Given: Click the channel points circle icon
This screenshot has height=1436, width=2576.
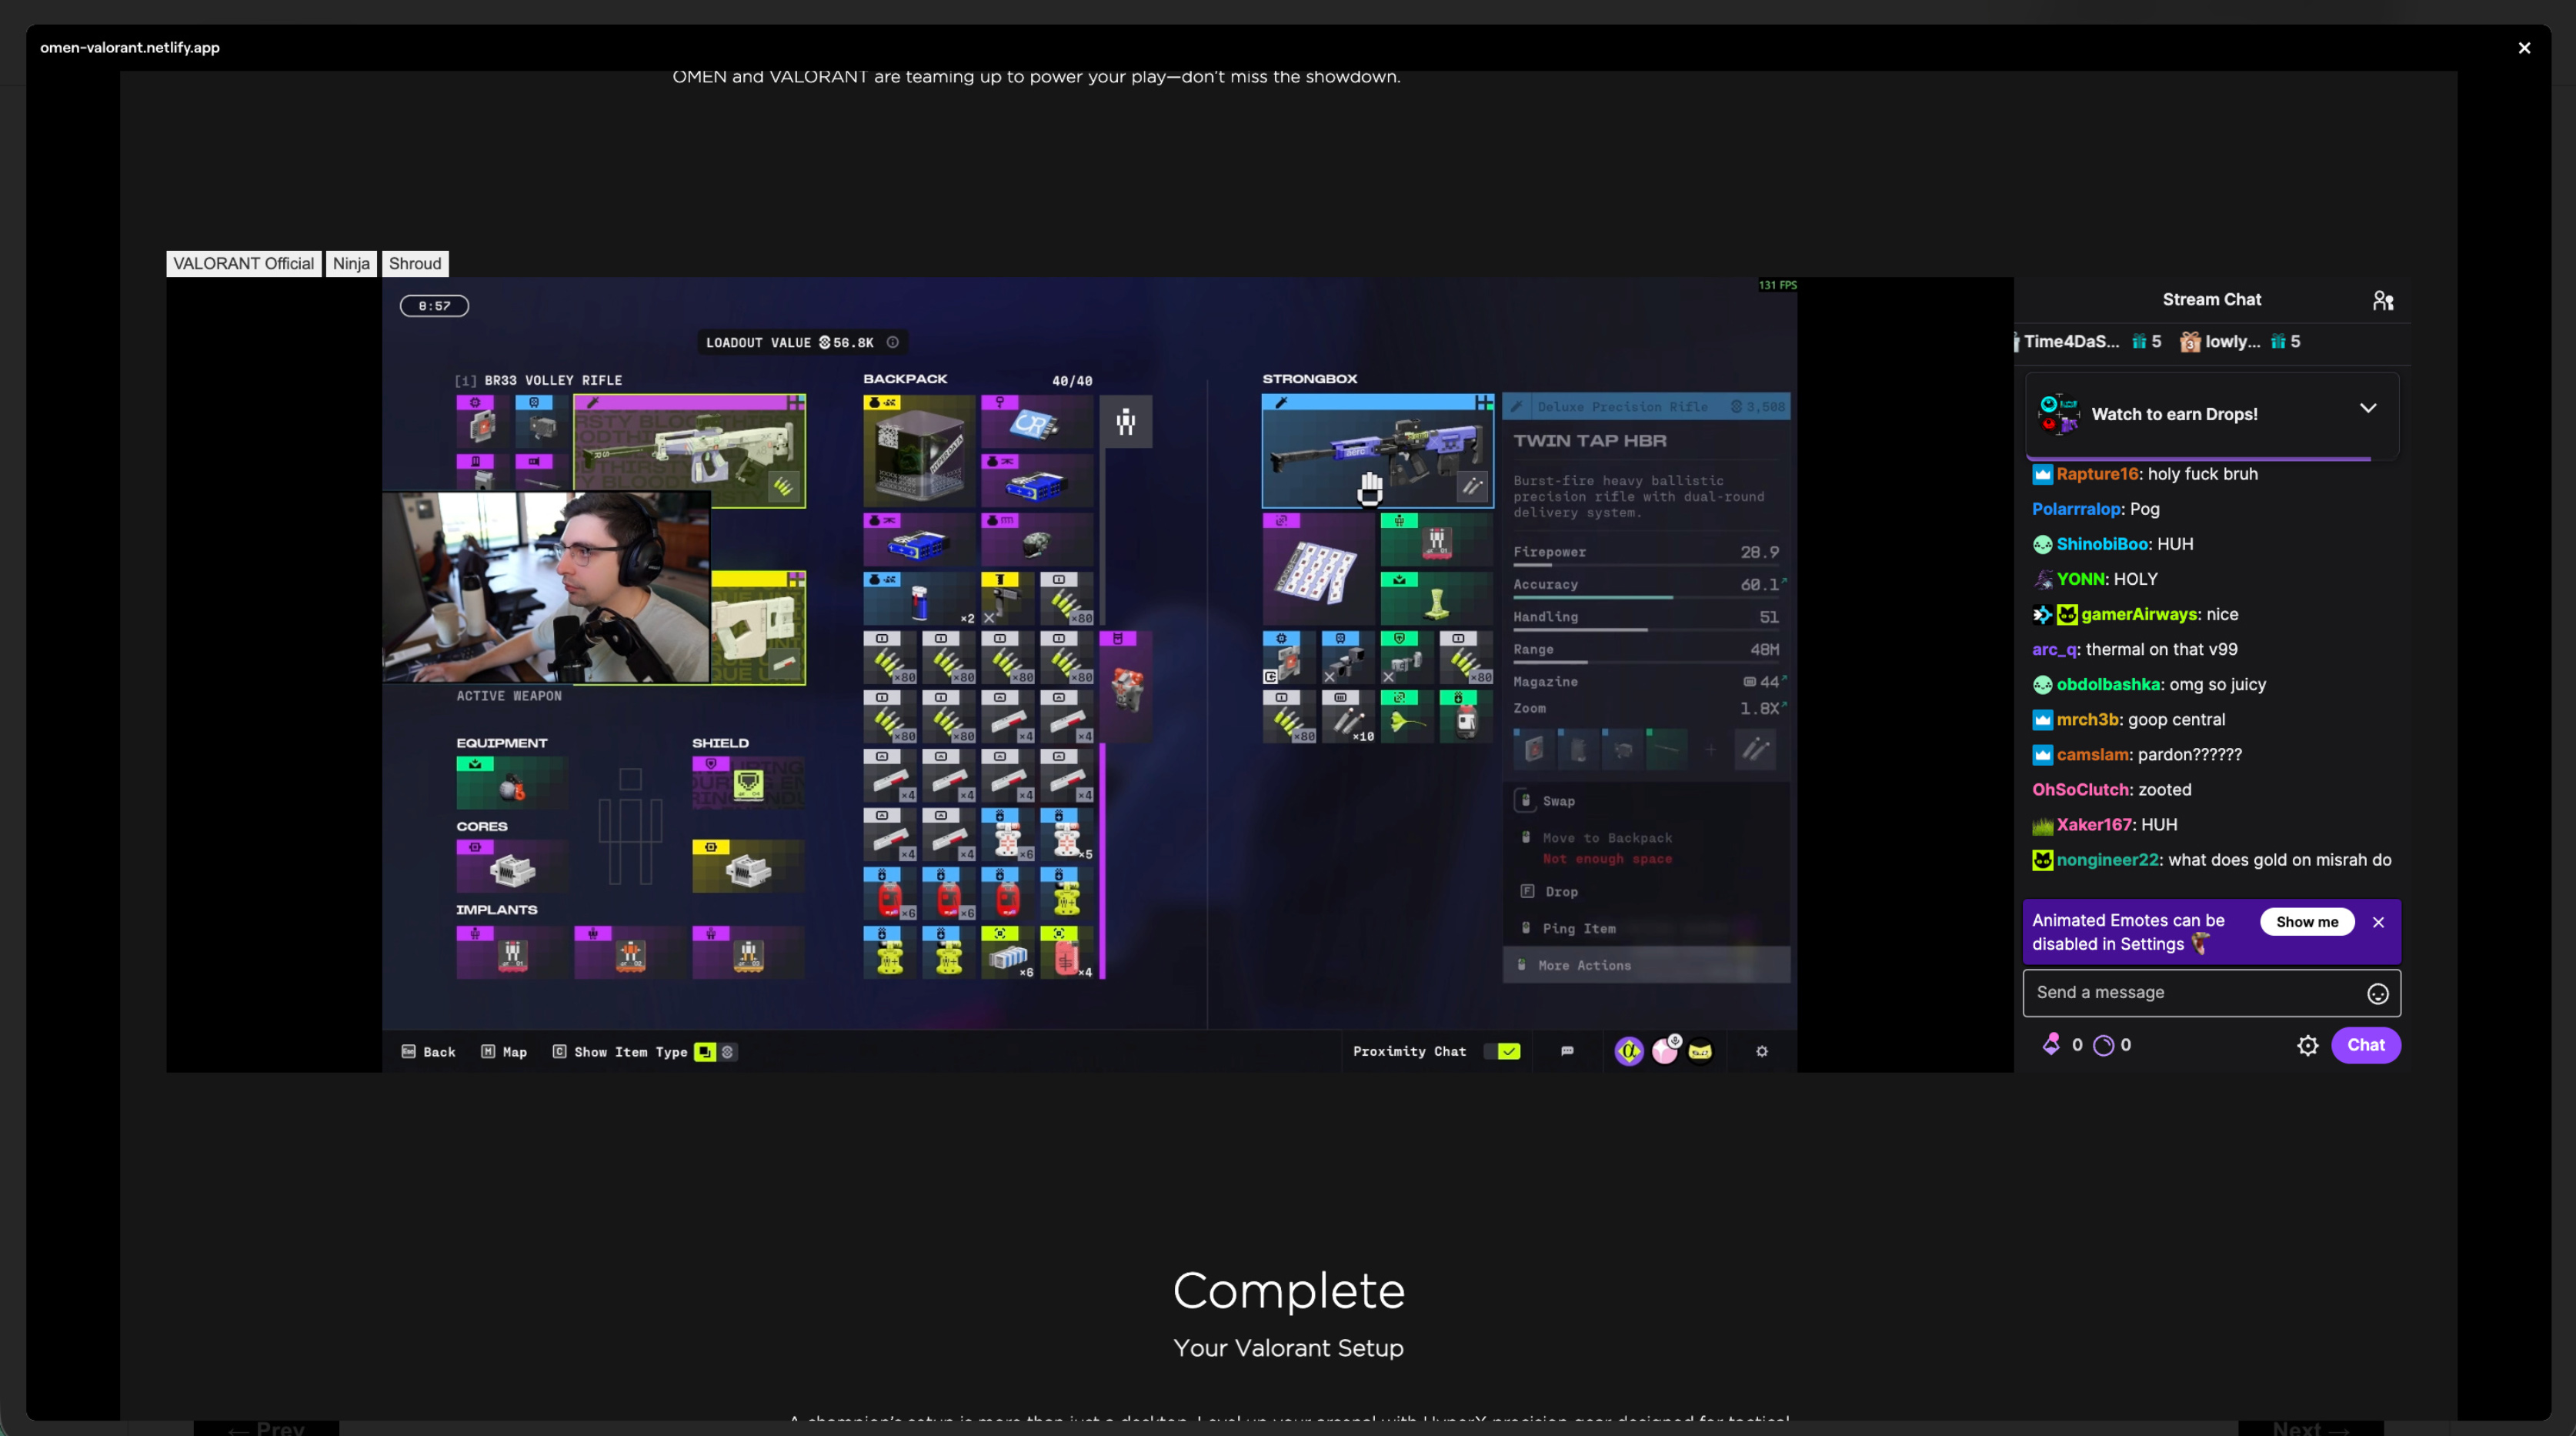Looking at the screenshot, I should tap(2103, 1045).
